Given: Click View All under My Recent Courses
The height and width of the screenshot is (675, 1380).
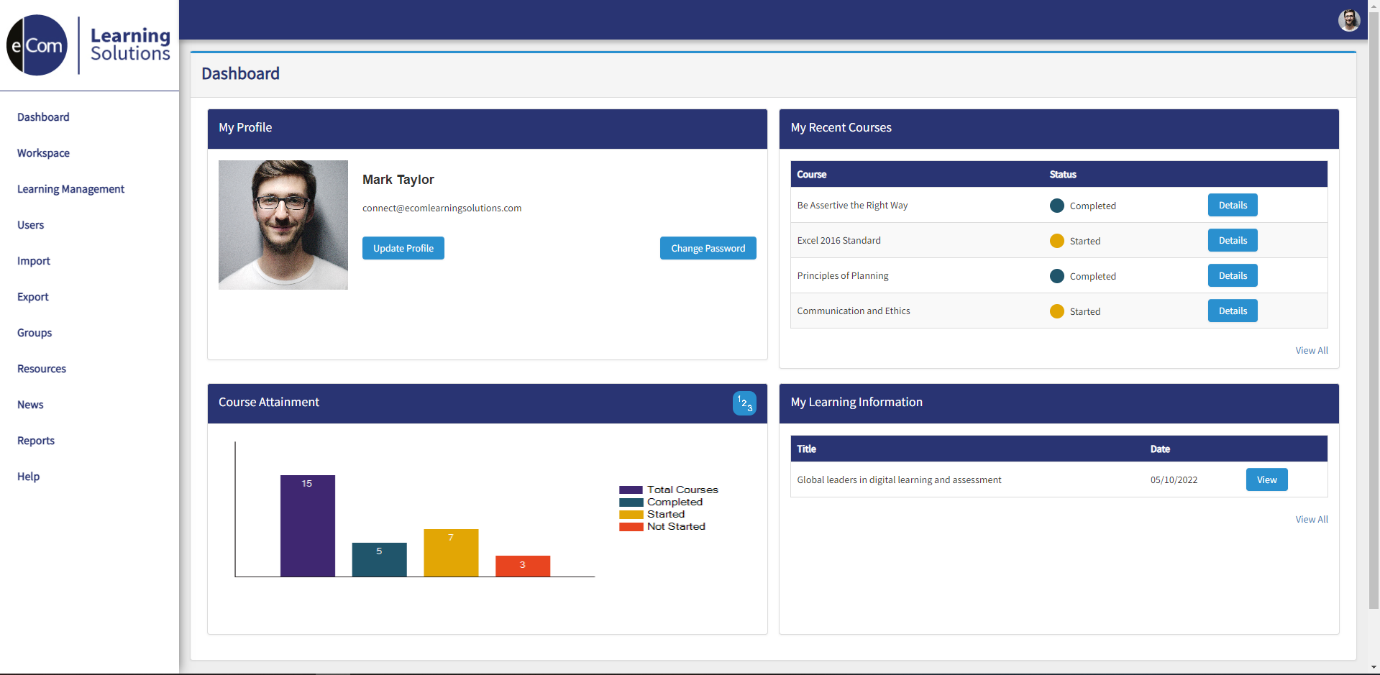Looking at the screenshot, I should (x=1311, y=350).
